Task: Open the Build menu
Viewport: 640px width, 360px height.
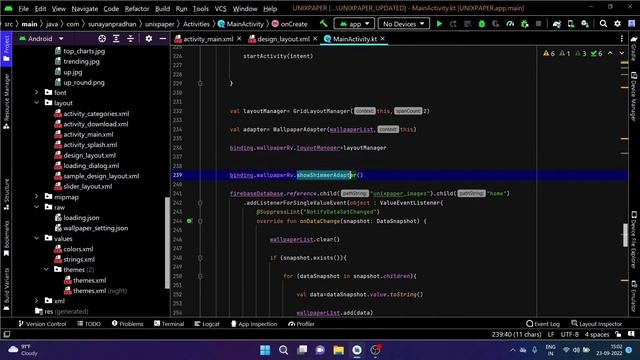Action: pos(162,9)
